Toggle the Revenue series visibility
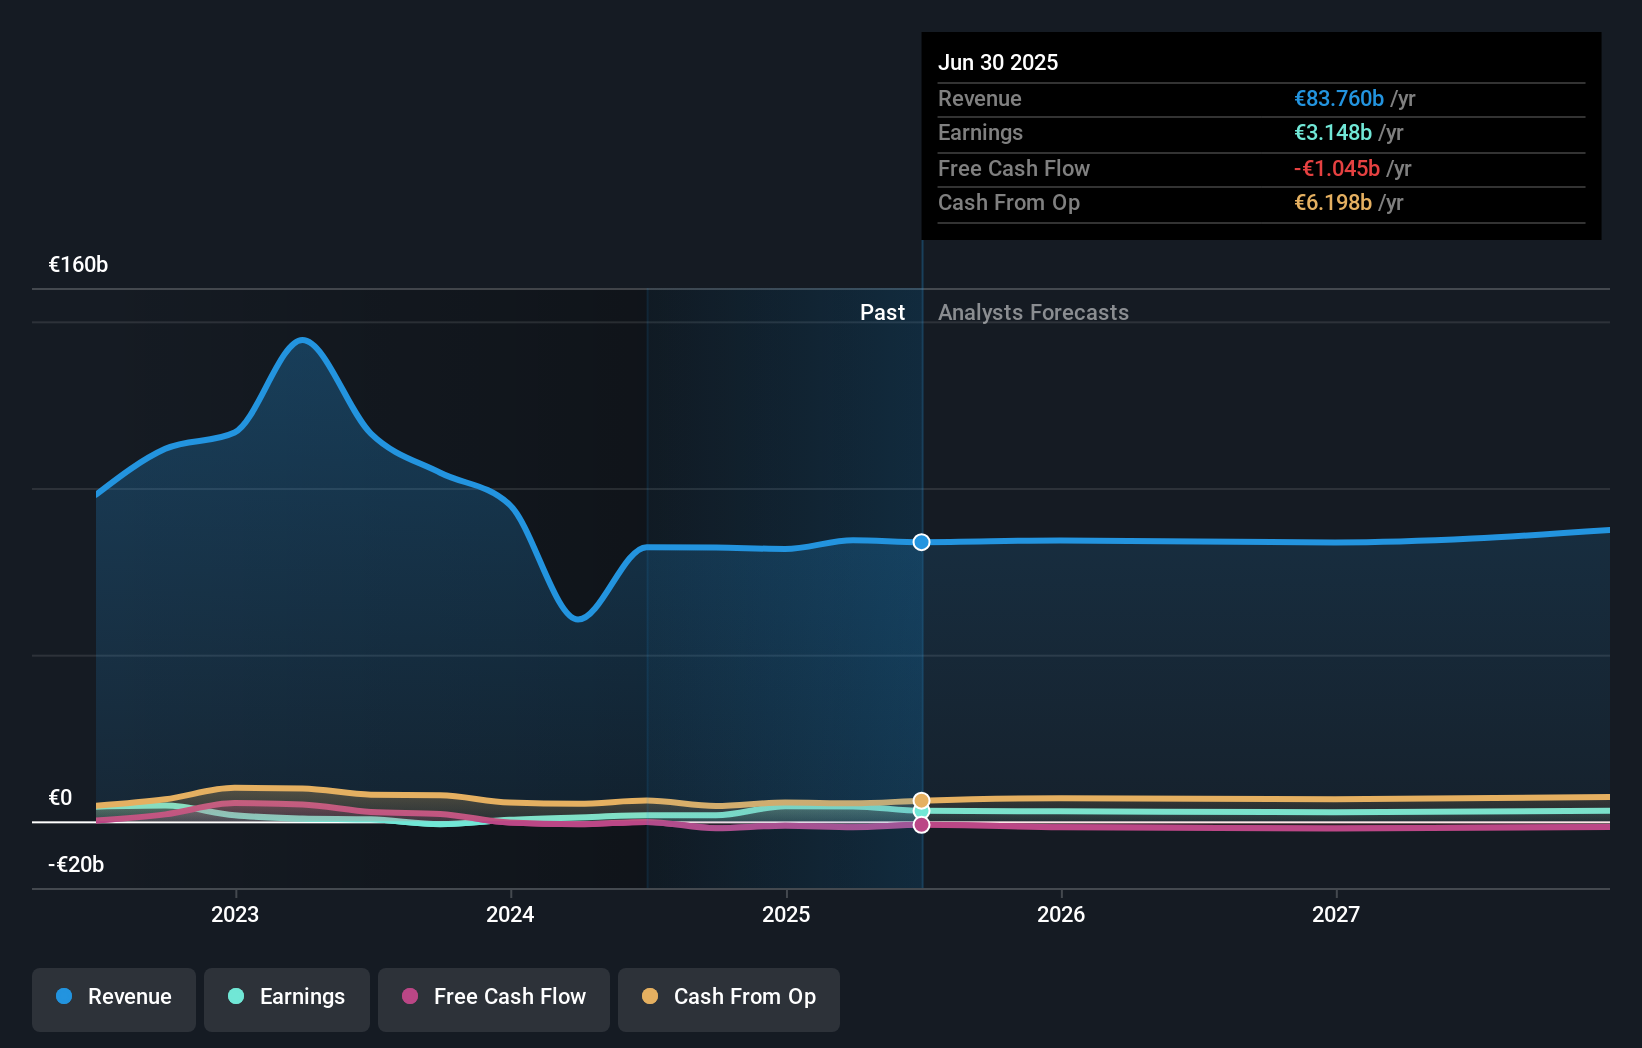Screen dimensions: 1642x1048 click(x=113, y=999)
